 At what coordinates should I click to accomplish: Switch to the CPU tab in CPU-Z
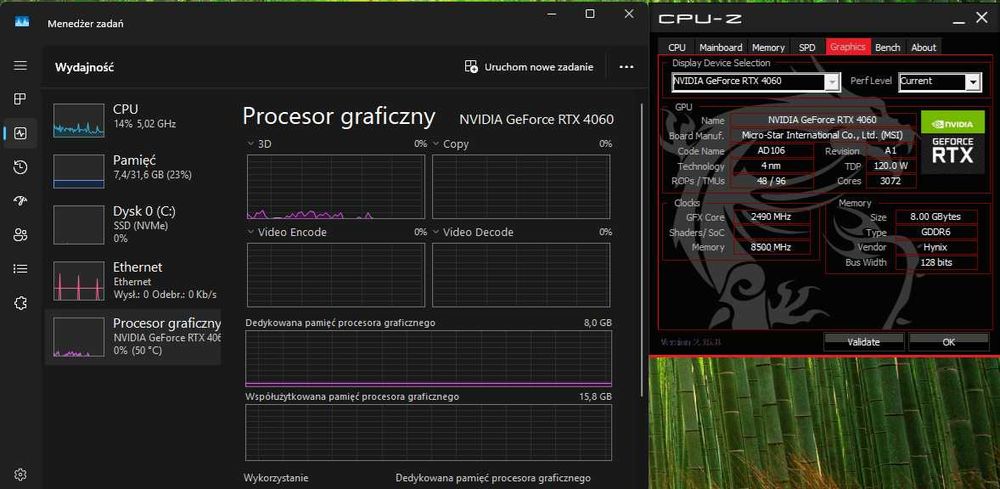pyautogui.click(x=677, y=47)
